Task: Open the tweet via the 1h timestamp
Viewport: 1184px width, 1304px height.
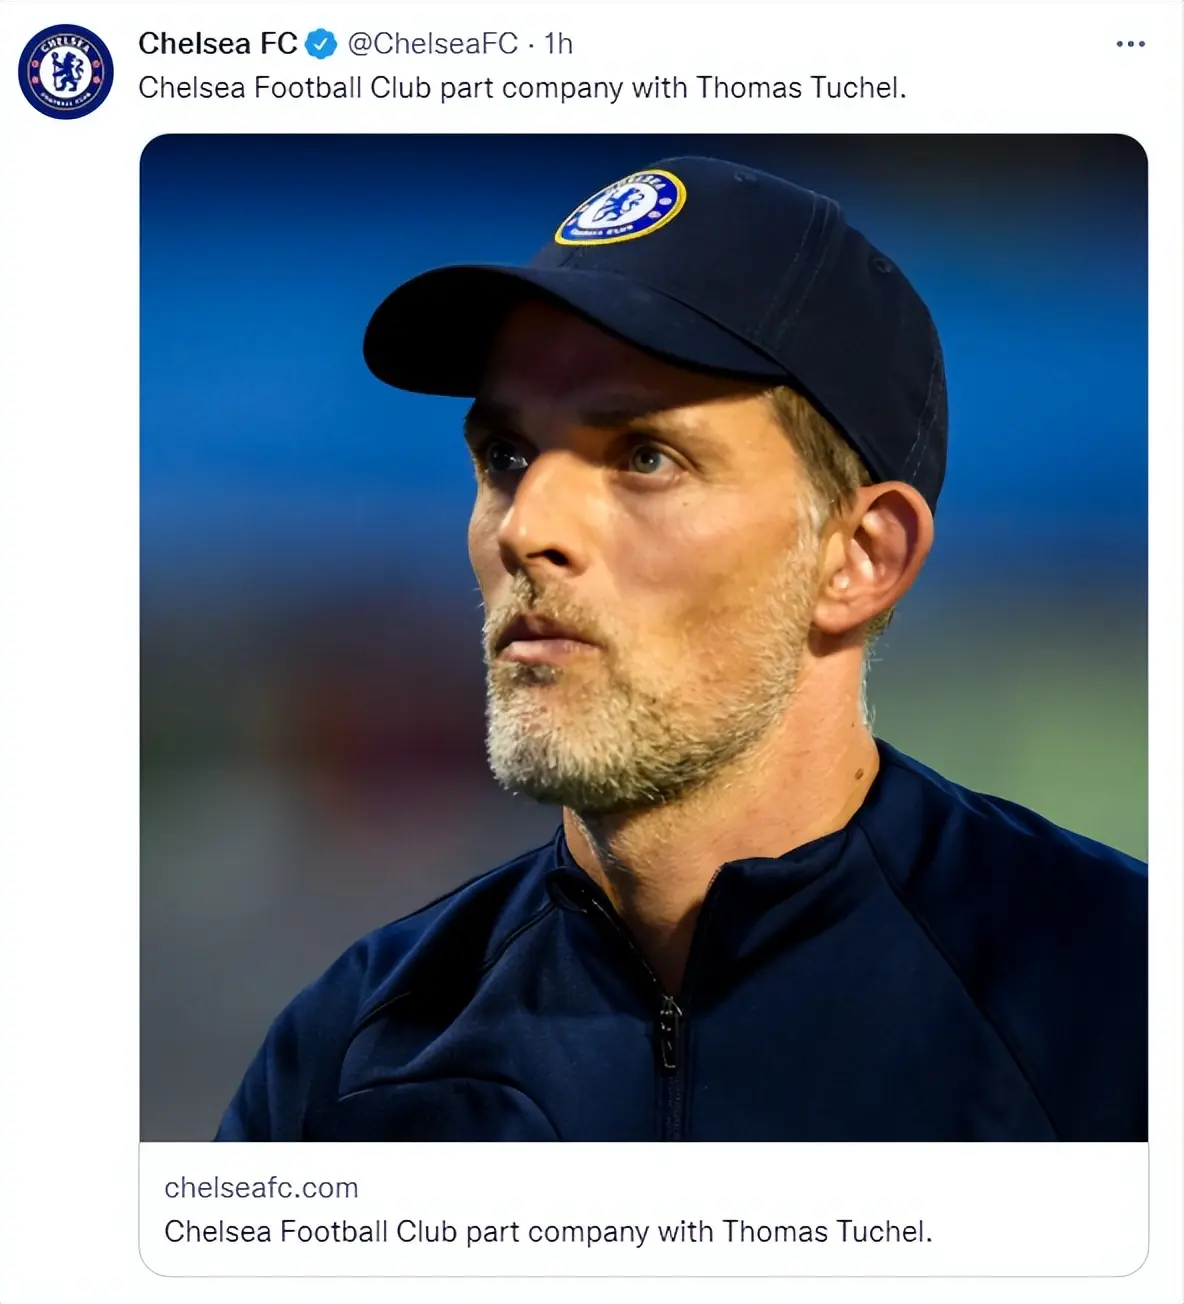Action: (x=559, y=44)
